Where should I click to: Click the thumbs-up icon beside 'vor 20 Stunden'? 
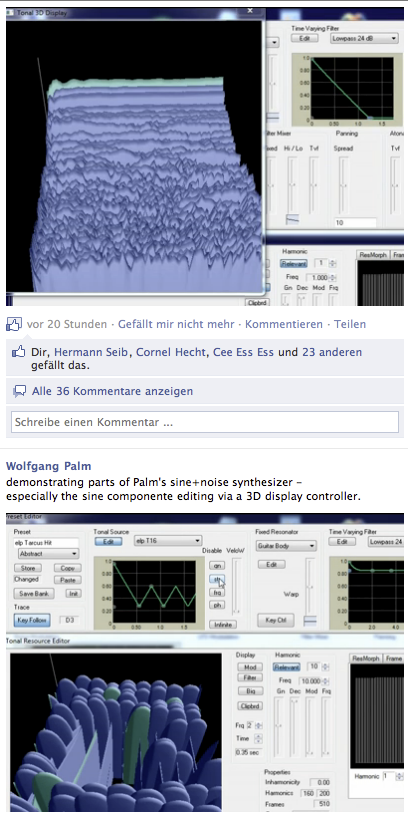click(14, 324)
